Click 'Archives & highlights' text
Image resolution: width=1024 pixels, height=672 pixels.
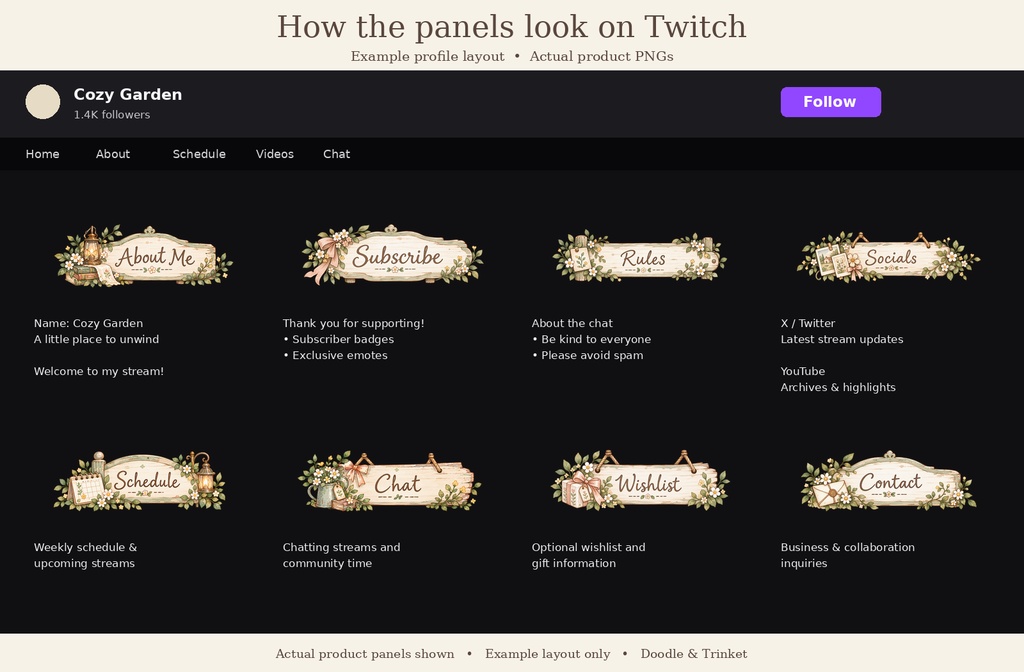pos(838,387)
